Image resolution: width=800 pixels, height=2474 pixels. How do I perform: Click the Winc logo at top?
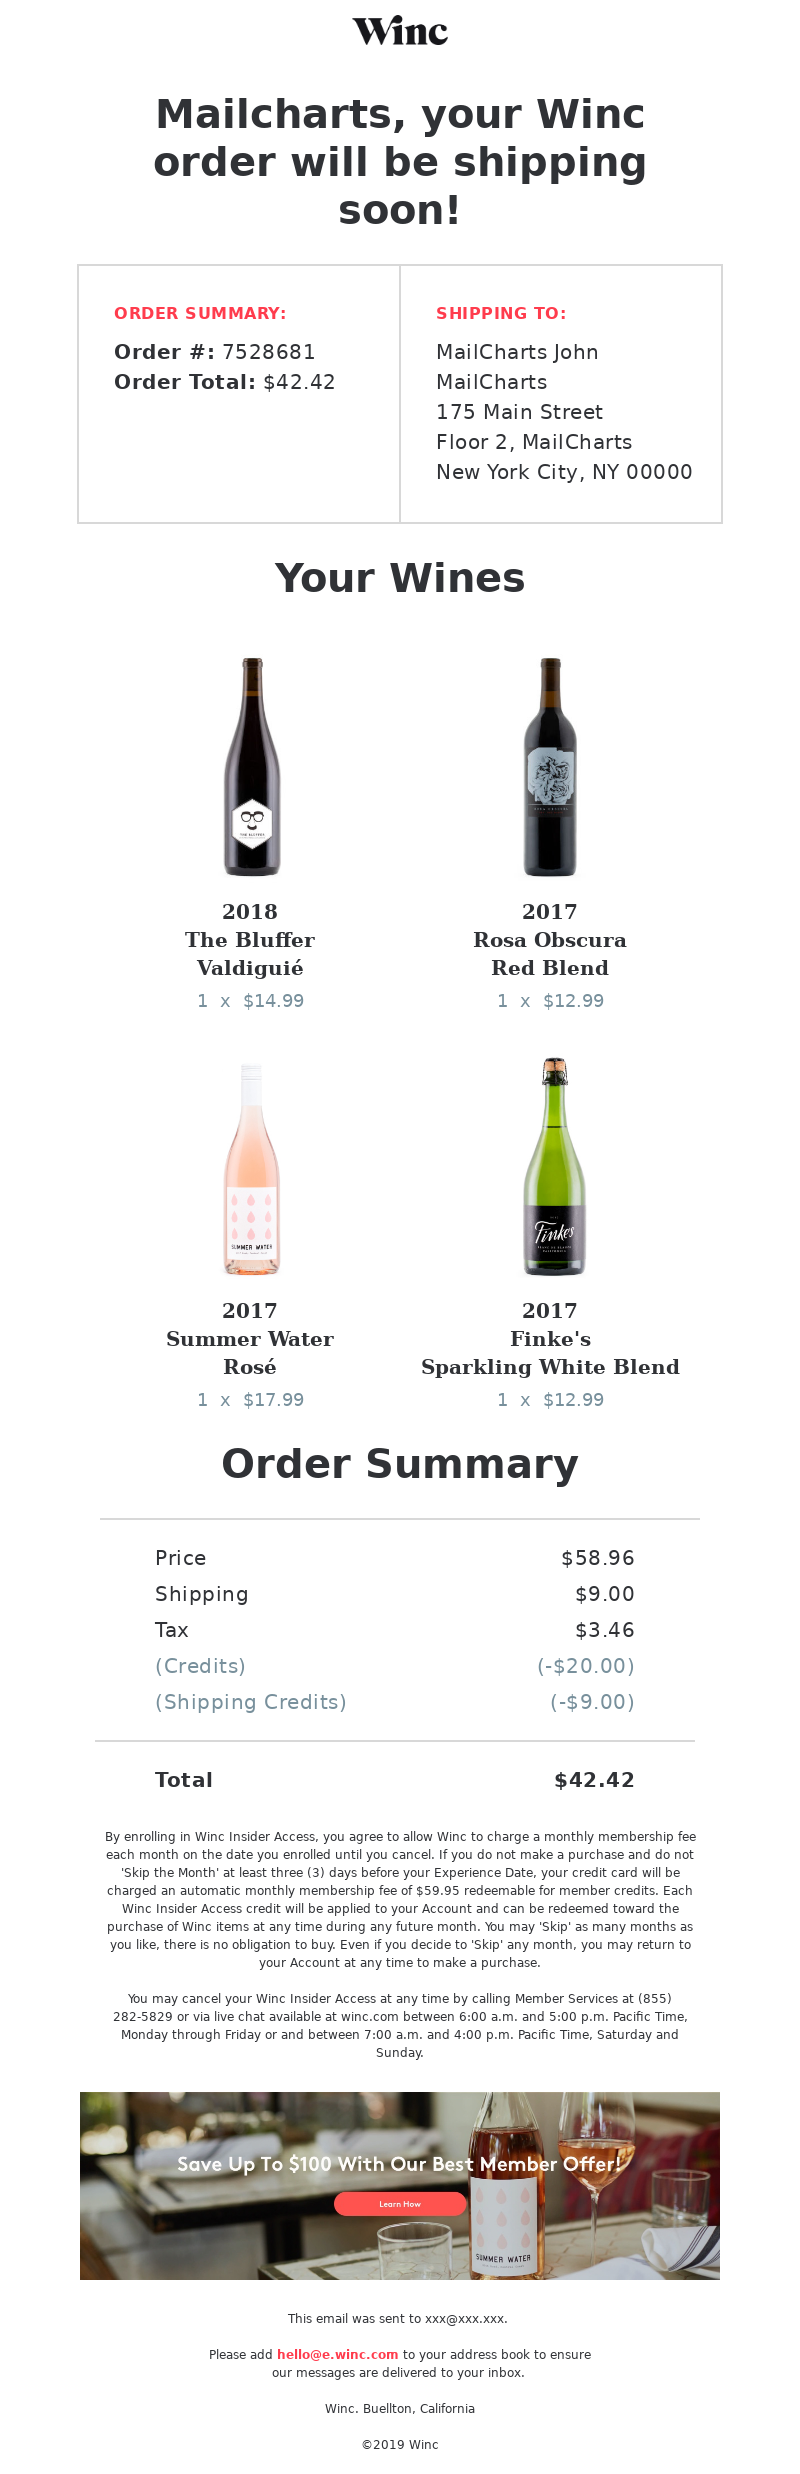400,31
